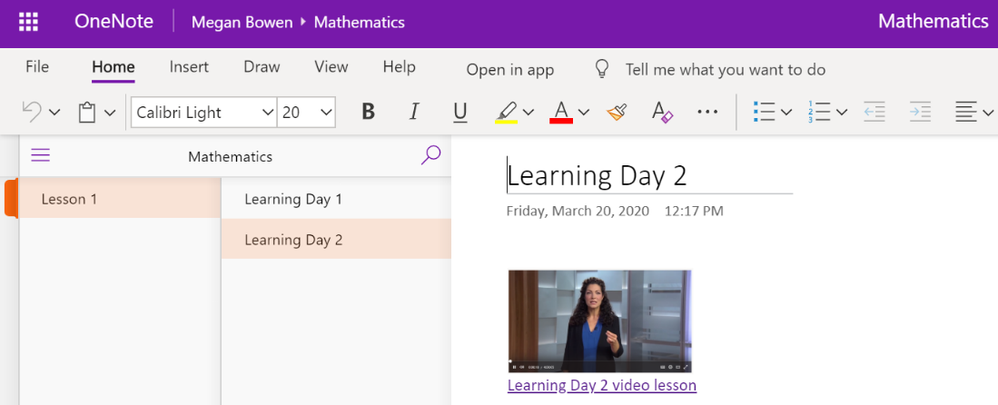Click the page time 12:17 PM
Image resolution: width=998 pixels, height=405 pixels.
coord(694,211)
